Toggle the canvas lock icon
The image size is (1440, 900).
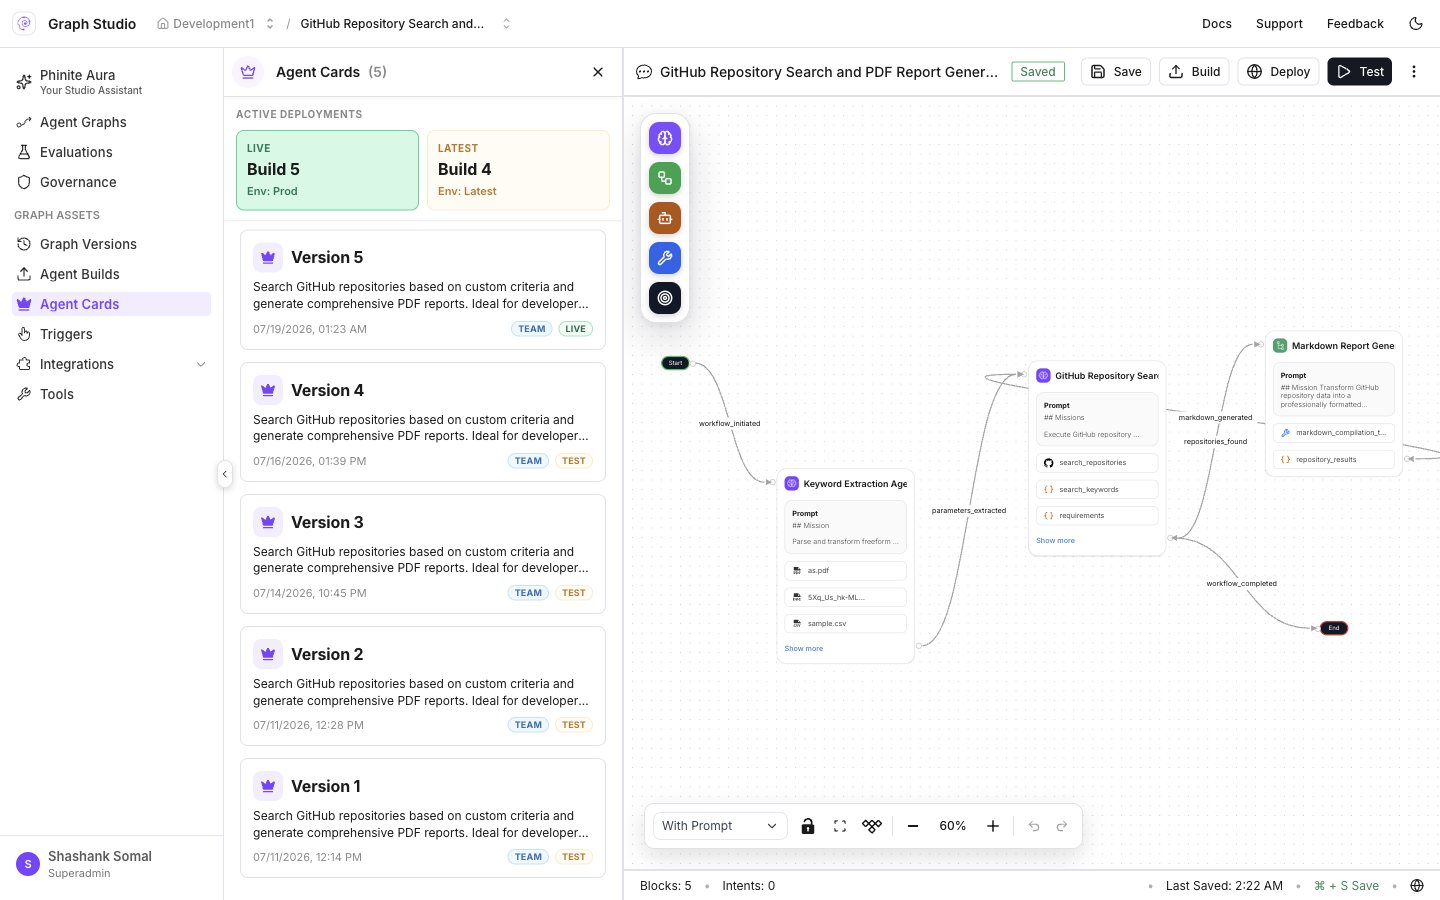click(x=808, y=826)
